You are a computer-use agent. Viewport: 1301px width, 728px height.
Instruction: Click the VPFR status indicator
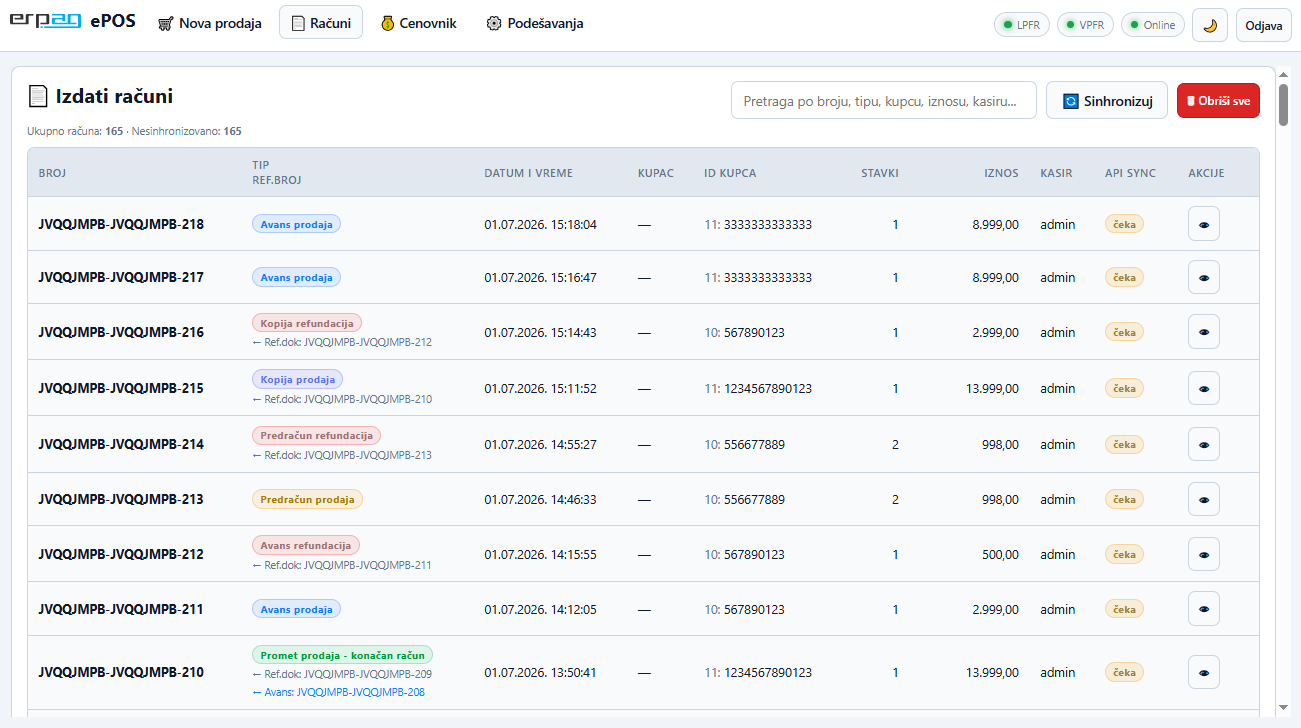tap(1085, 25)
